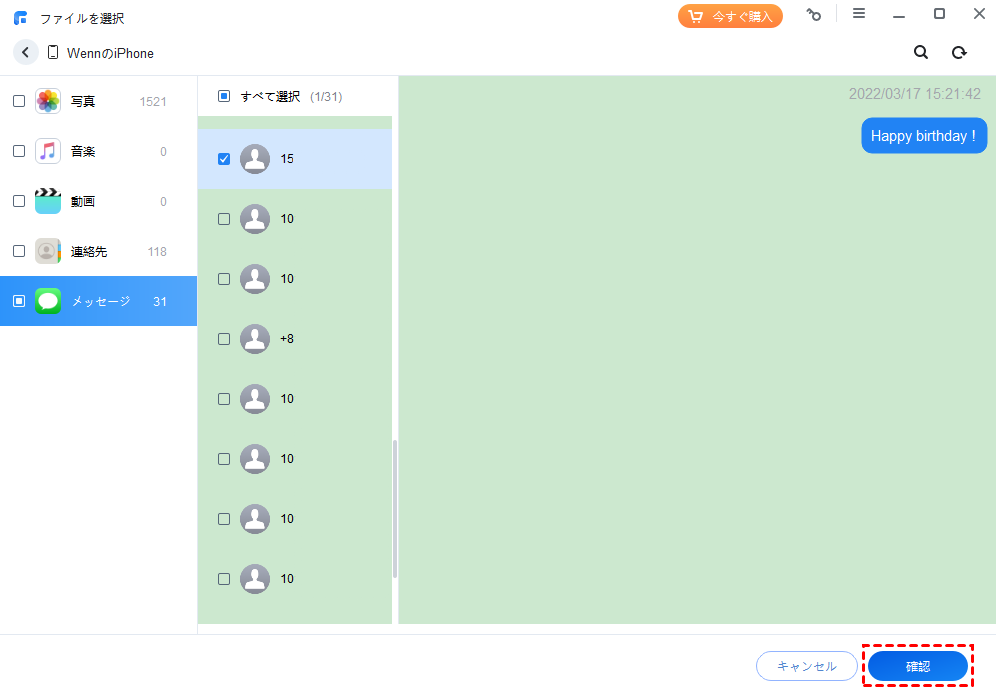
Task: Click the search magnifier icon
Action: point(921,53)
